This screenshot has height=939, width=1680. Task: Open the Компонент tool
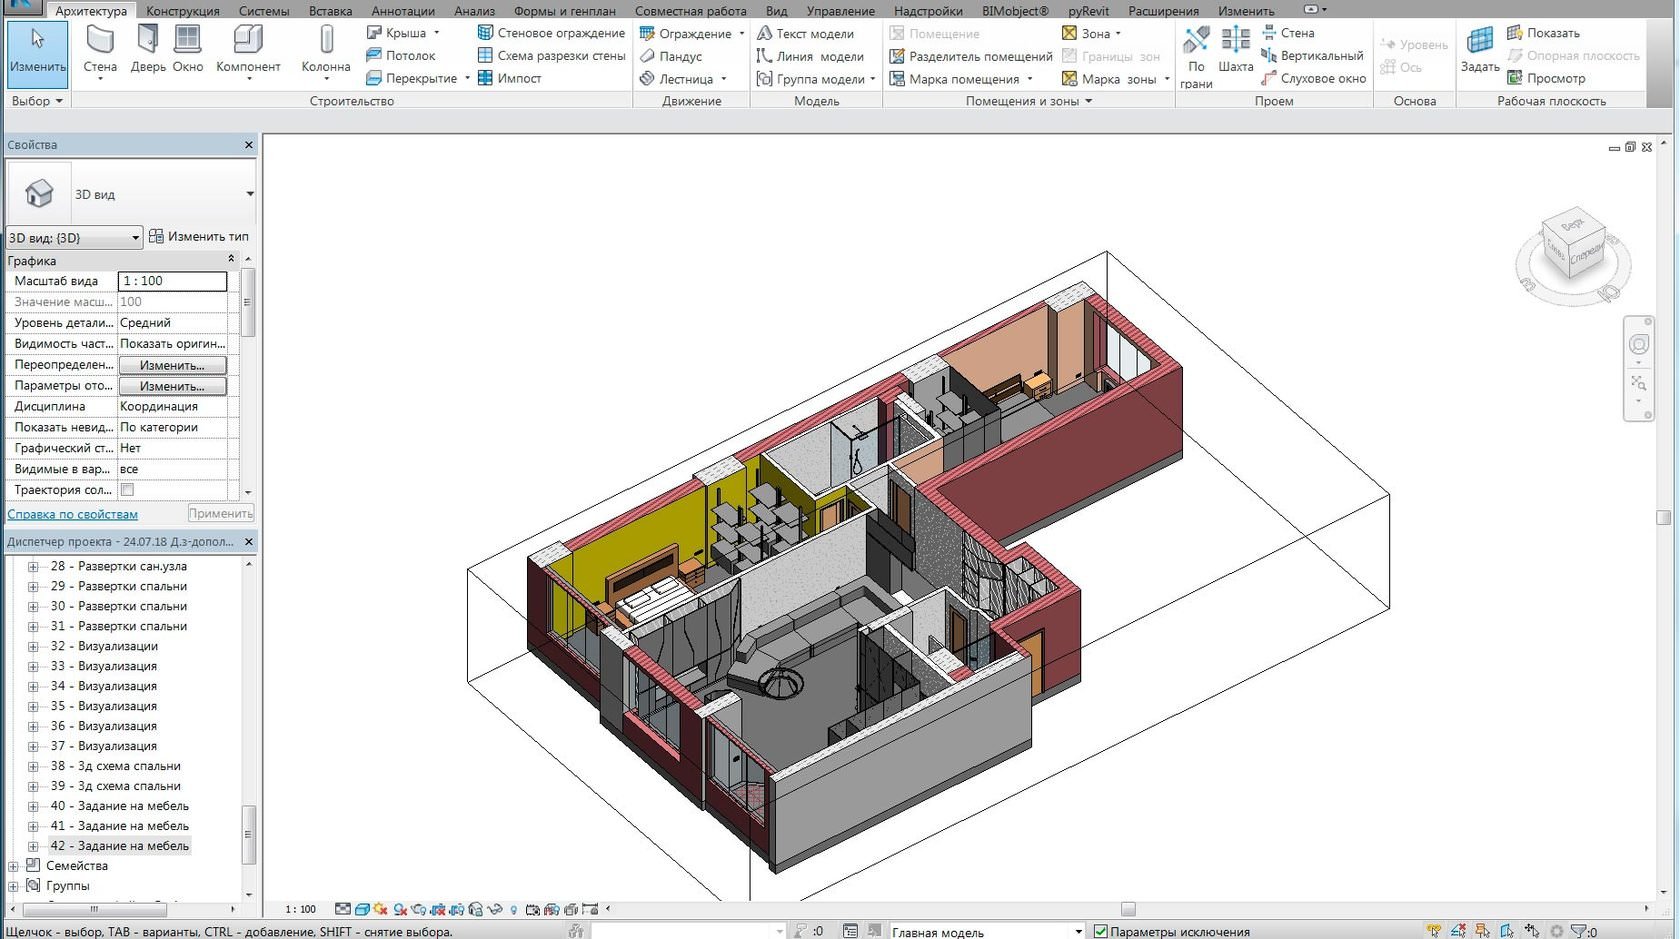pyautogui.click(x=248, y=52)
